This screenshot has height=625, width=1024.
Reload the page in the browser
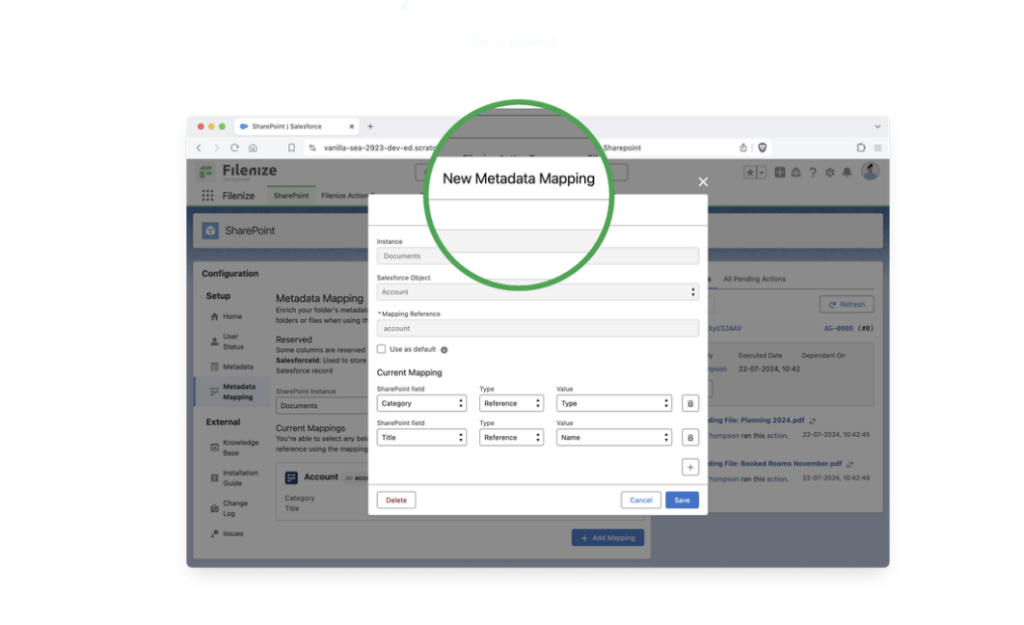[234, 148]
